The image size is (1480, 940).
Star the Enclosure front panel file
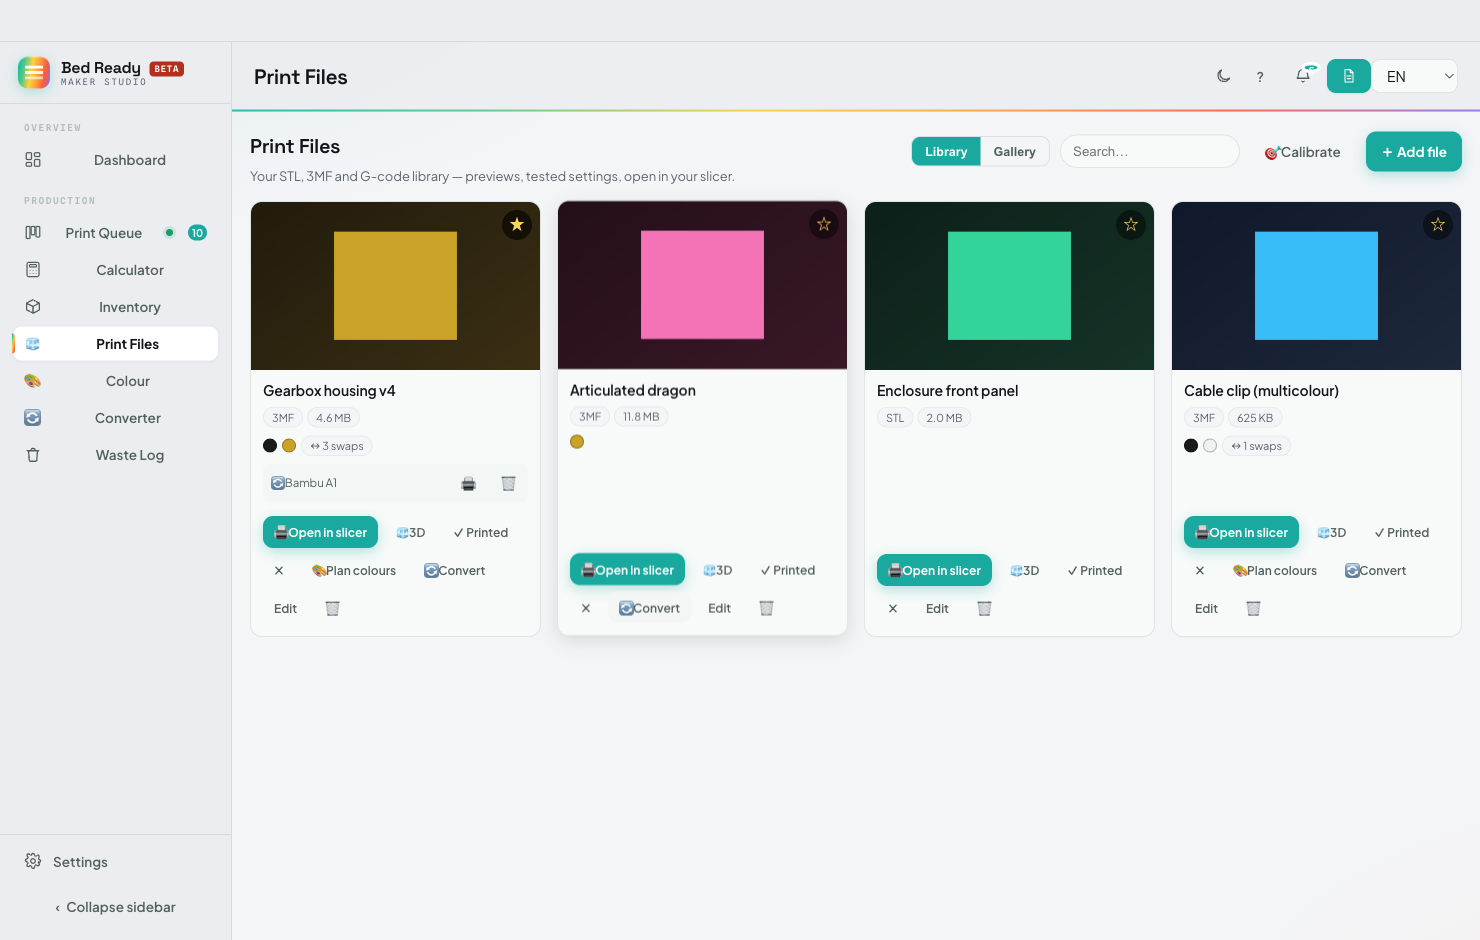point(1131,225)
